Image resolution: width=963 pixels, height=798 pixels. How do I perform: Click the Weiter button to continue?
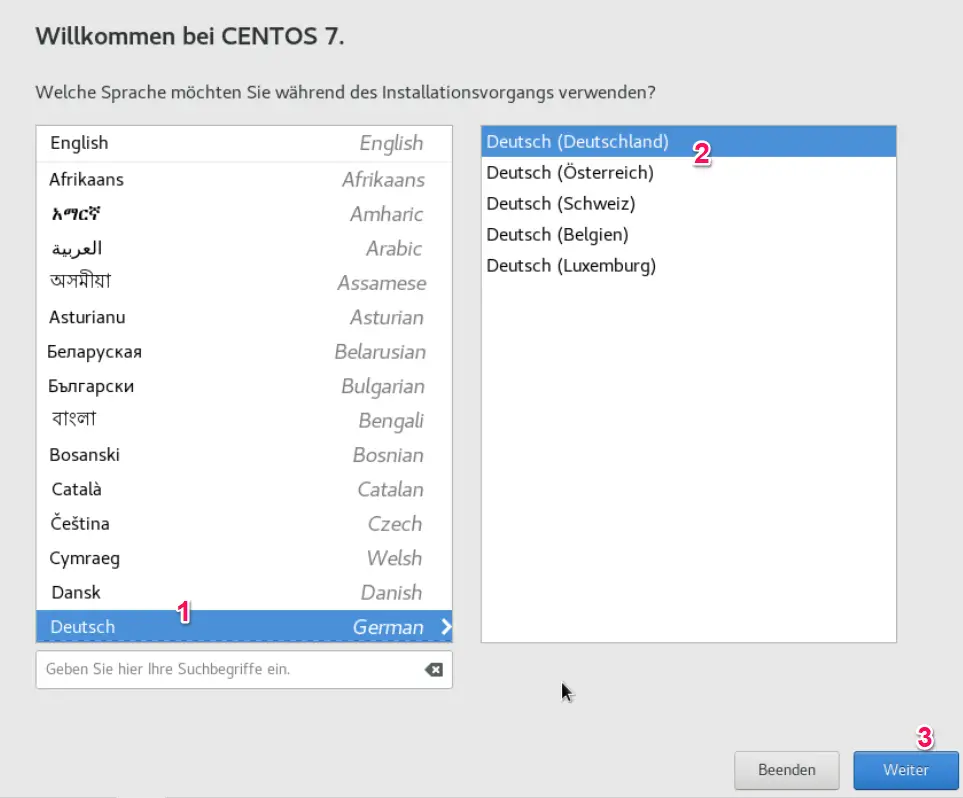click(x=905, y=770)
